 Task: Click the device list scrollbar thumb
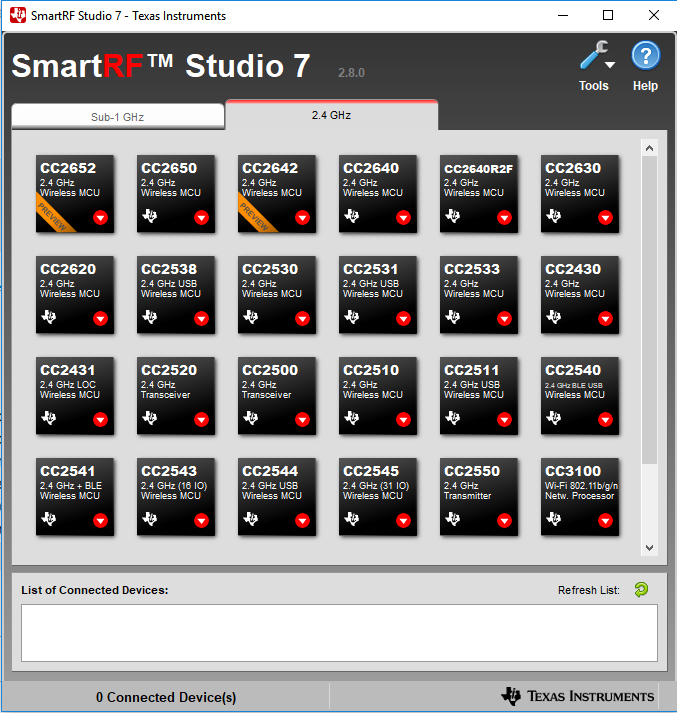tap(649, 310)
